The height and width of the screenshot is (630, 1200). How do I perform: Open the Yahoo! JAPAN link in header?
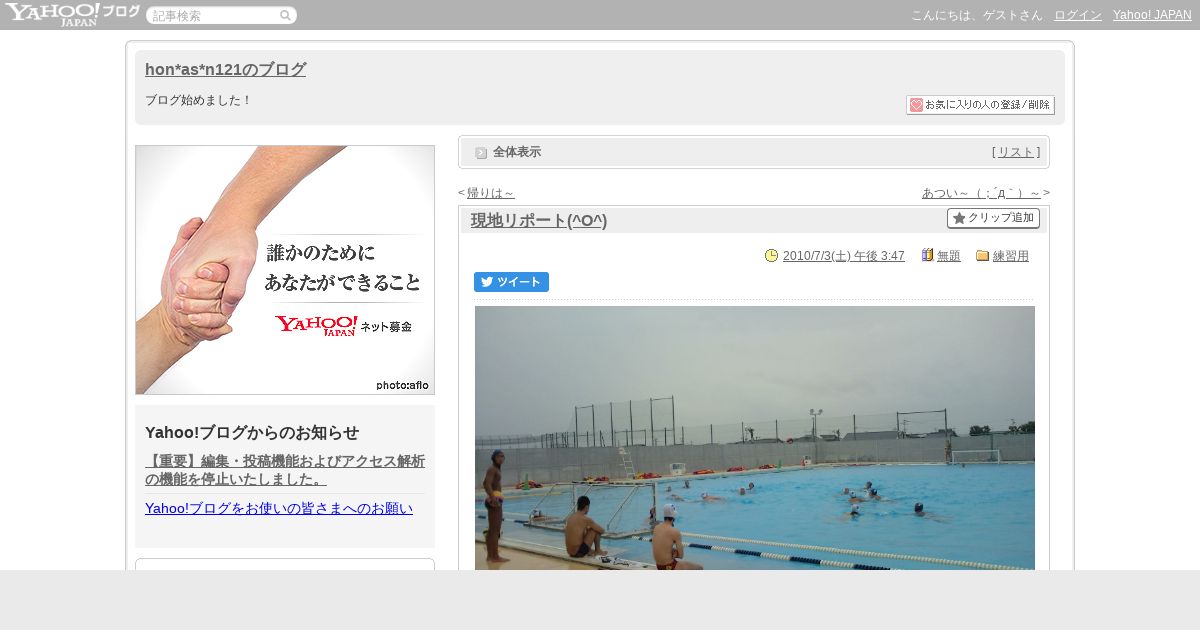[x=1152, y=15]
